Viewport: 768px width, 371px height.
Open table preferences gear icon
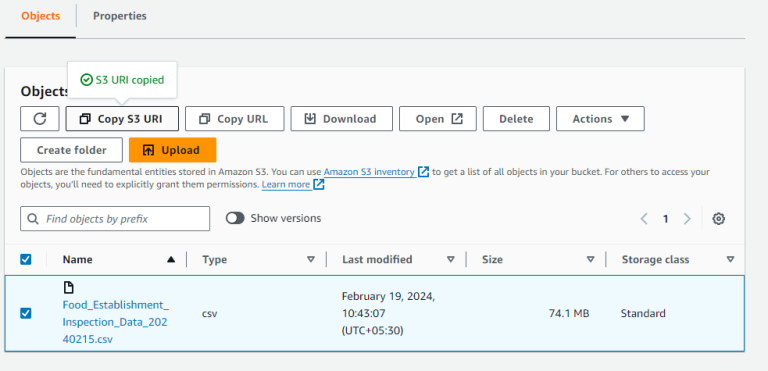tap(719, 219)
